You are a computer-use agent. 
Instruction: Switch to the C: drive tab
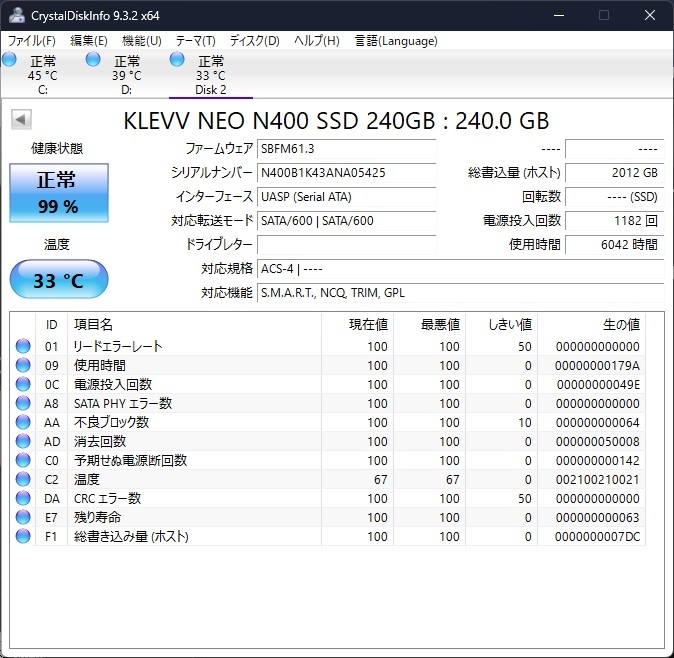(43, 75)
